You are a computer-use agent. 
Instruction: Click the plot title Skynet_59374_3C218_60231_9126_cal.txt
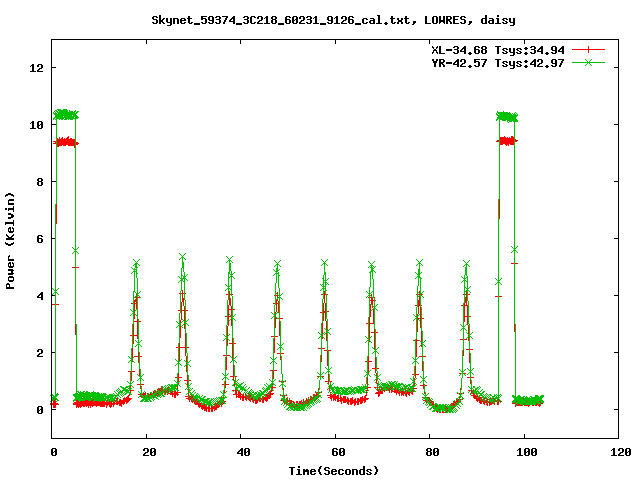(x=284, y=20)
